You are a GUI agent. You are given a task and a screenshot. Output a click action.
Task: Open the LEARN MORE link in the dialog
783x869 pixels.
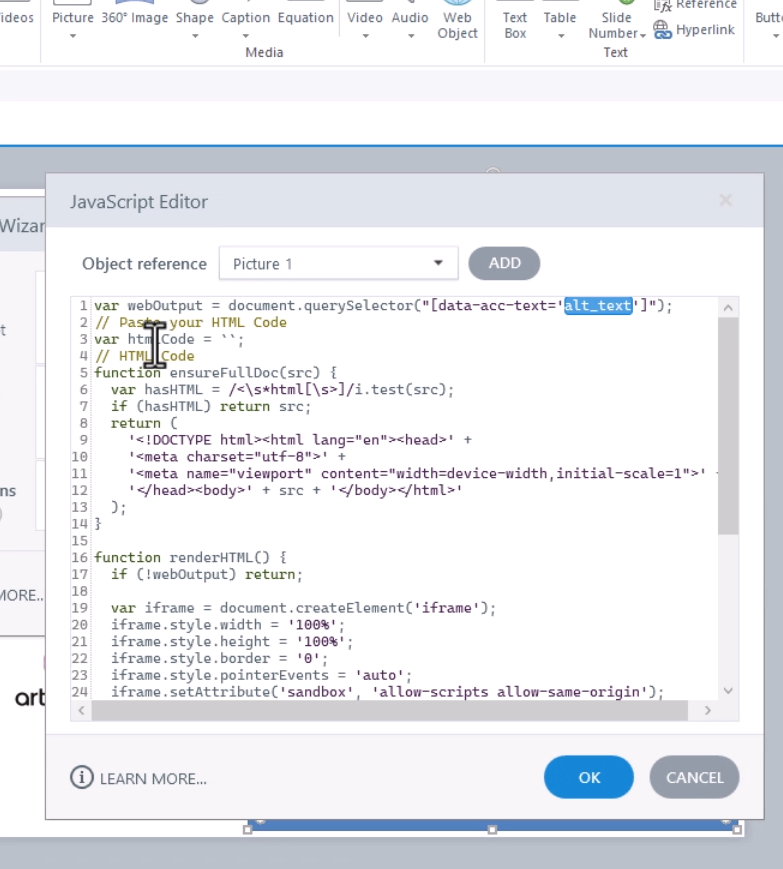(x=140, y=778)
